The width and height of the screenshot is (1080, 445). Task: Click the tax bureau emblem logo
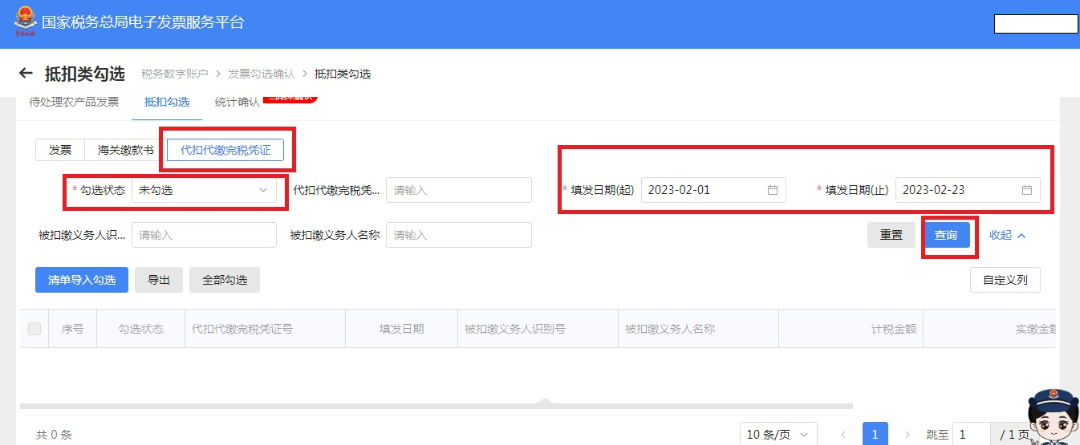click(x=25, y=21)
